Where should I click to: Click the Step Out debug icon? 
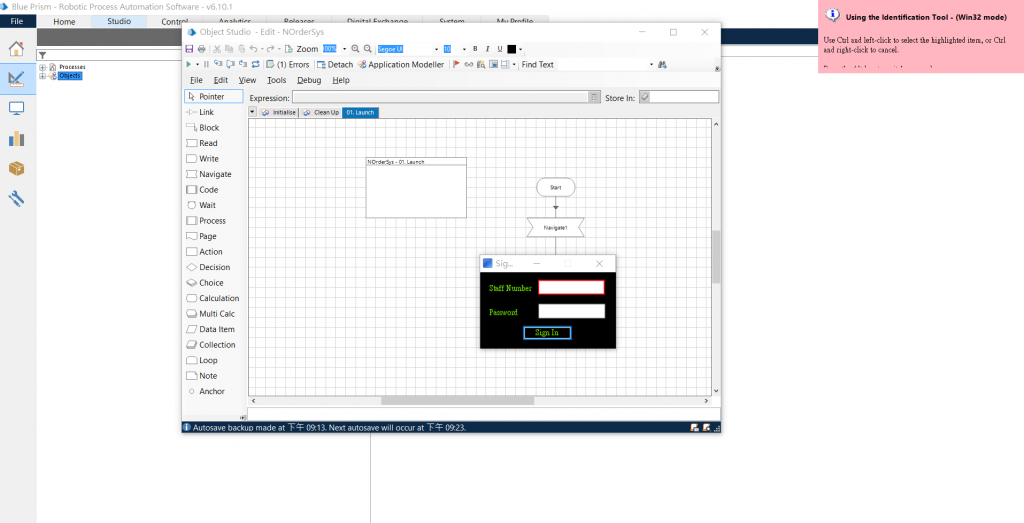pos(243,64)
